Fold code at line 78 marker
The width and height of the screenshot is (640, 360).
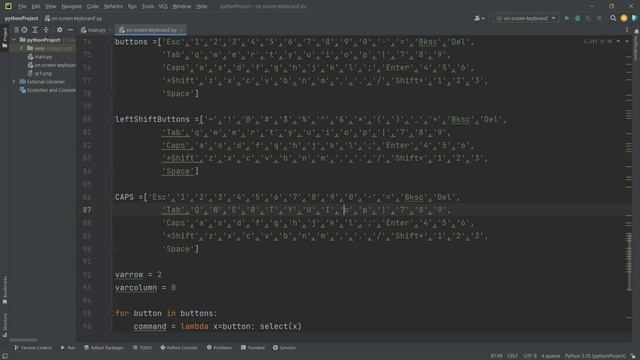click(111, 93)
